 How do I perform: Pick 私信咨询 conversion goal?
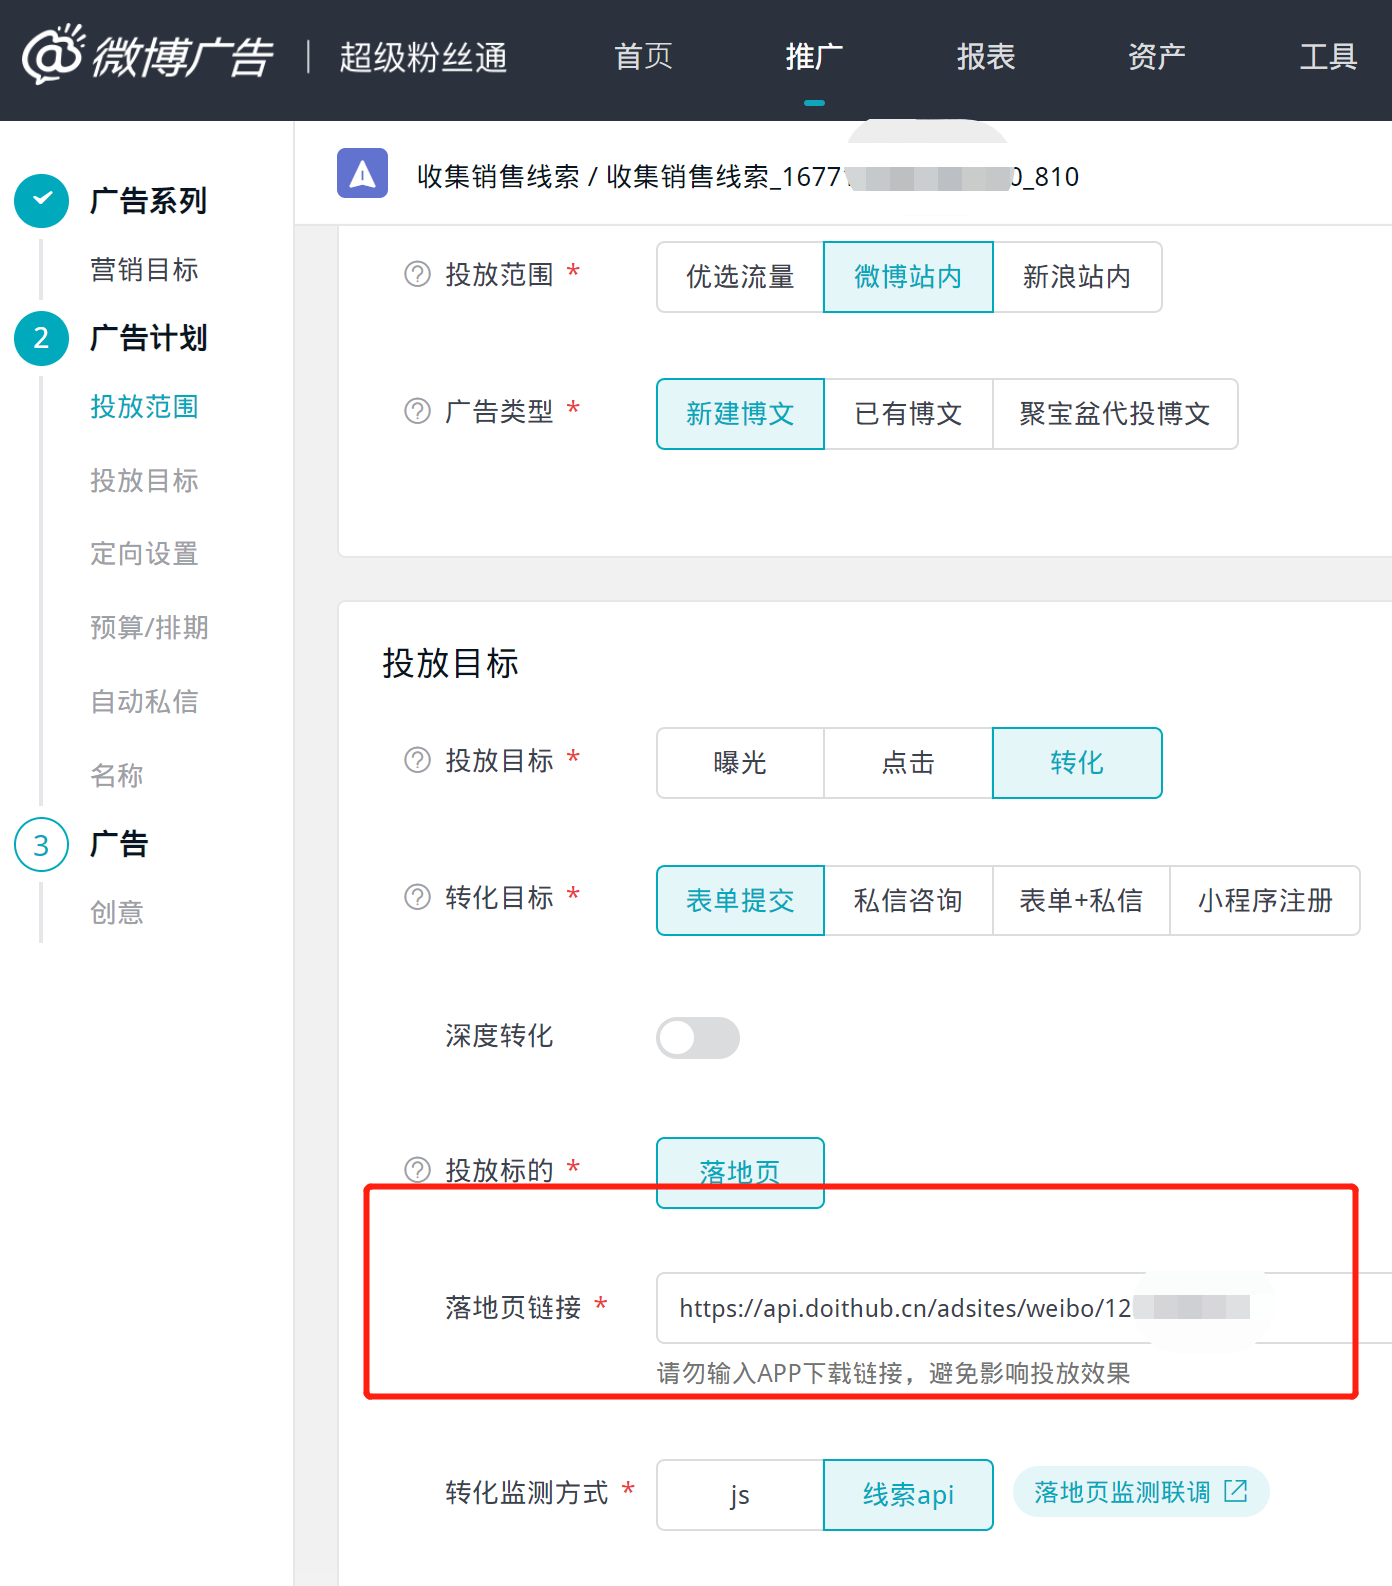[x=908, y=901]
